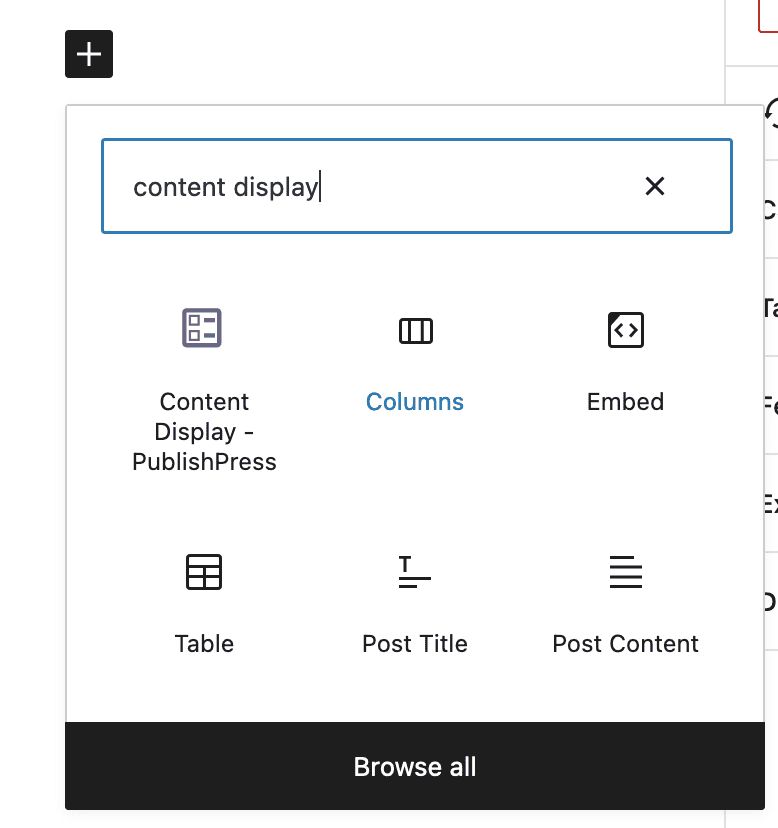Click the partially visible circular arrow icon
This screenshot has width=778, height=828.
(x=772, y=112)
